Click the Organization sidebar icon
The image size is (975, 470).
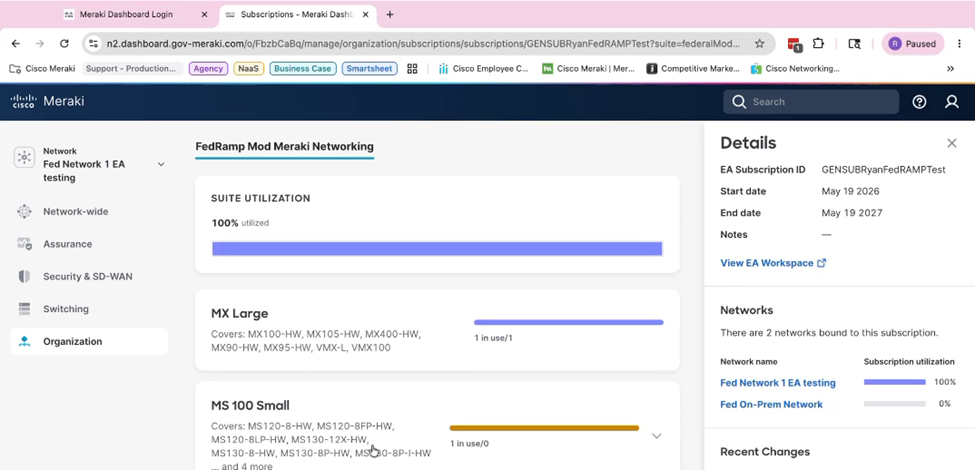pos(24,341)
